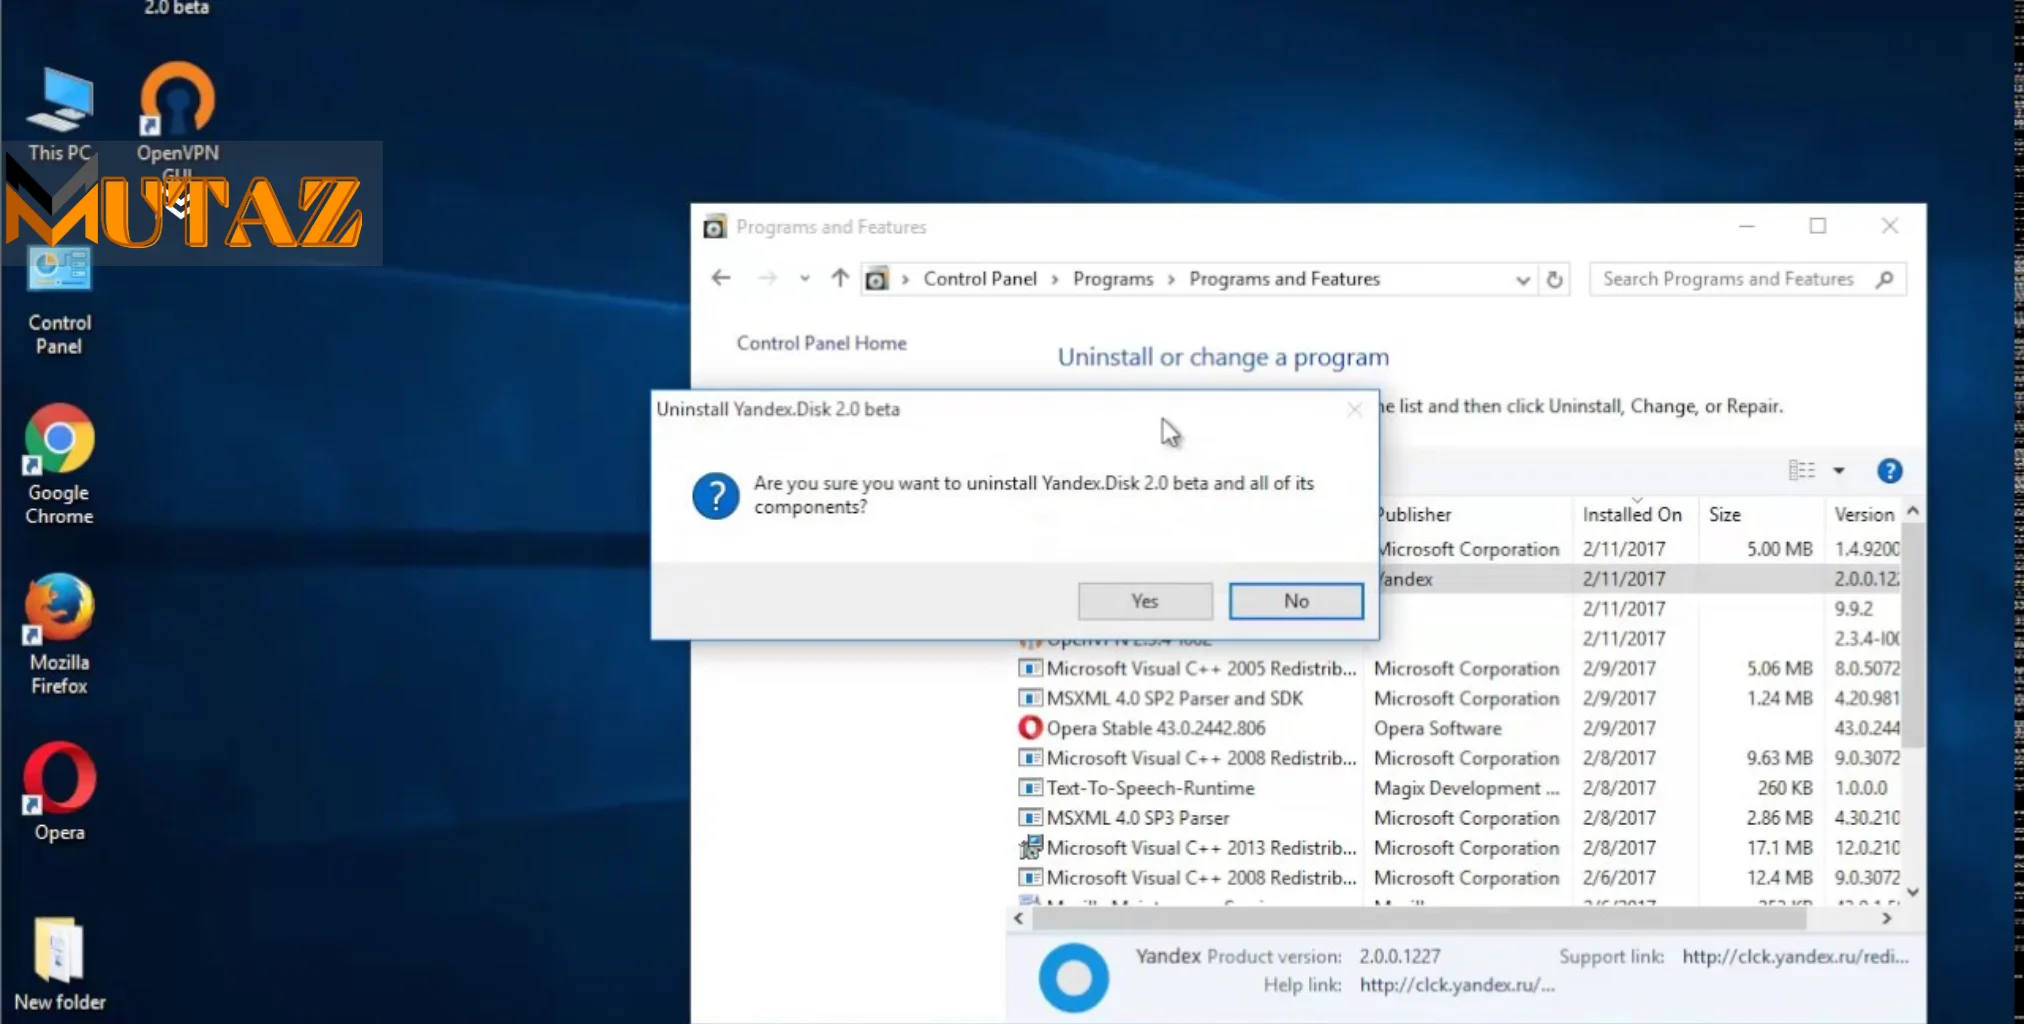Screen dimensions: 2024x1024
Task: Launch Google Chrome desktop shortcut
Action: 59,465
